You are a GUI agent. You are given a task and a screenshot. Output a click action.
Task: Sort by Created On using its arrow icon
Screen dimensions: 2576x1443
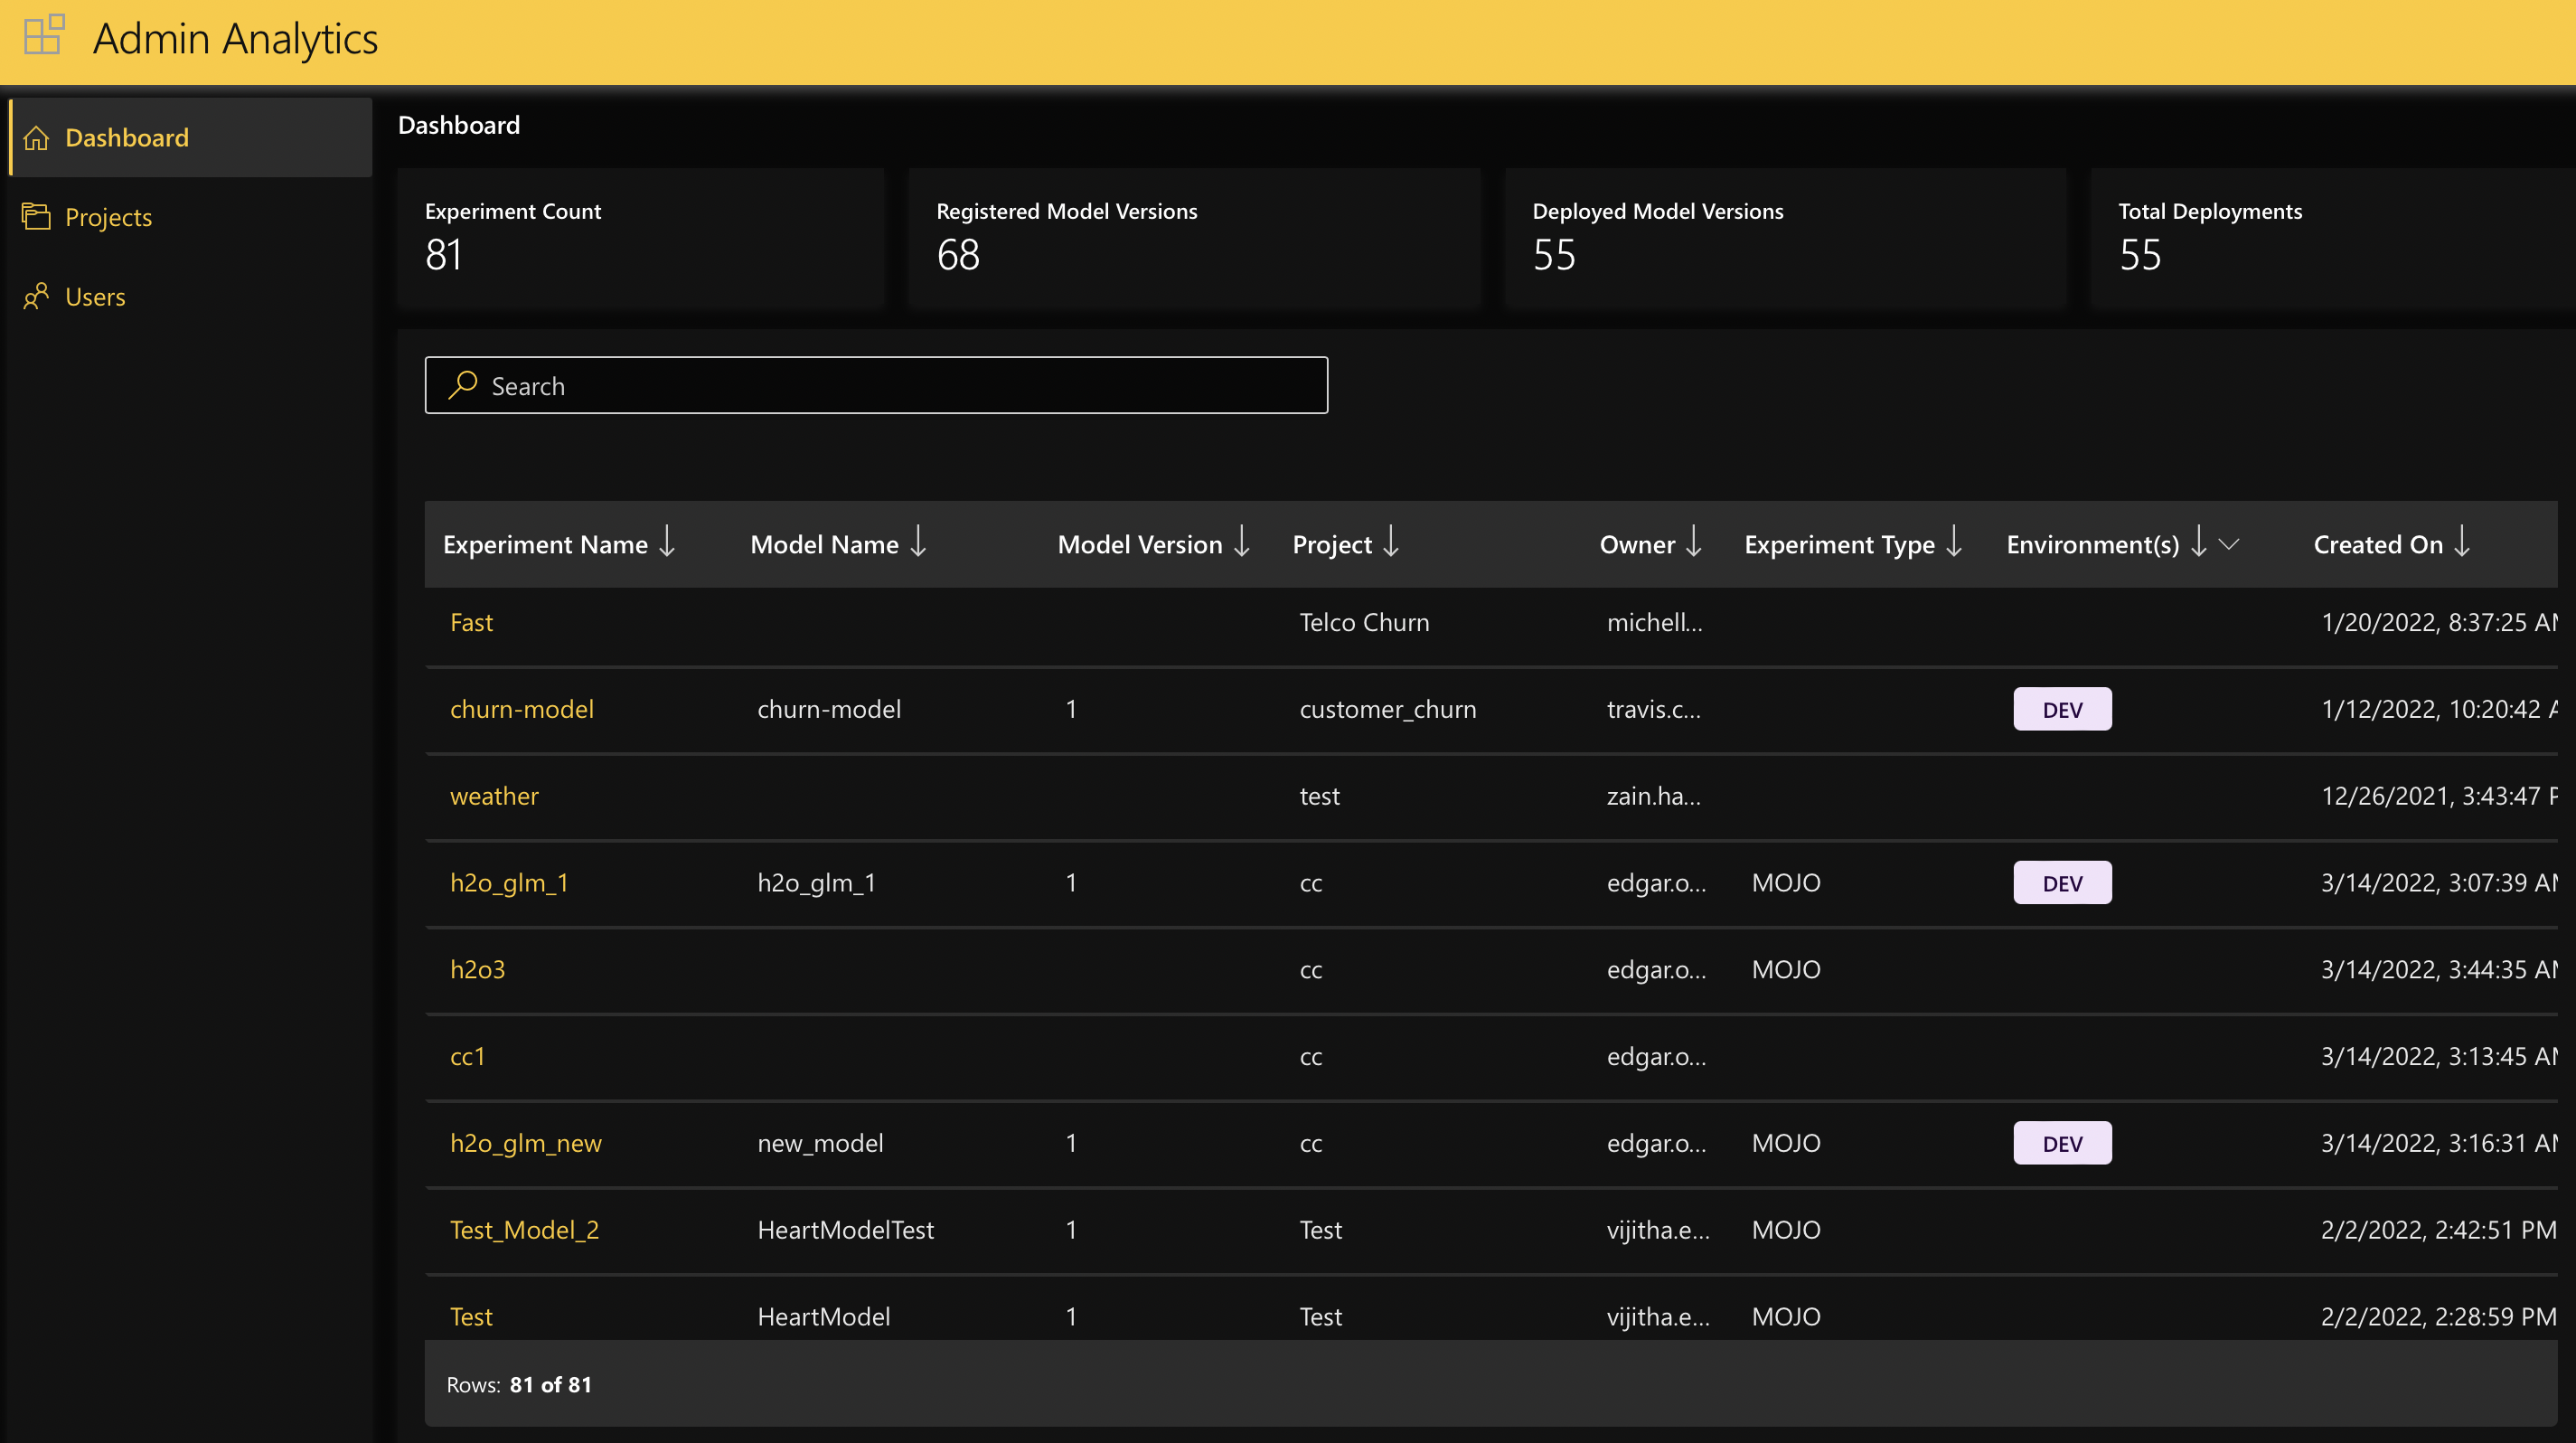click(2463, 543)
